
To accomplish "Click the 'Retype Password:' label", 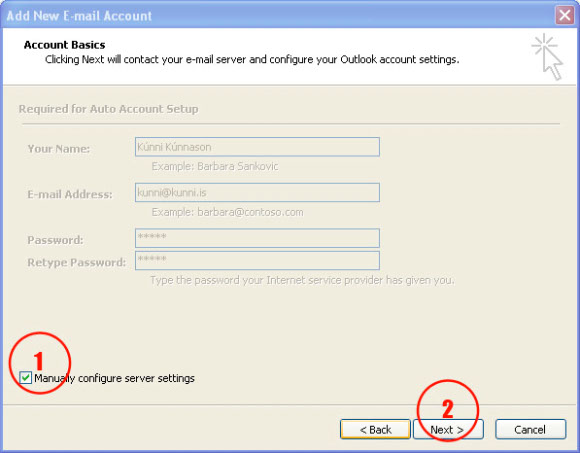I will 77,262.
